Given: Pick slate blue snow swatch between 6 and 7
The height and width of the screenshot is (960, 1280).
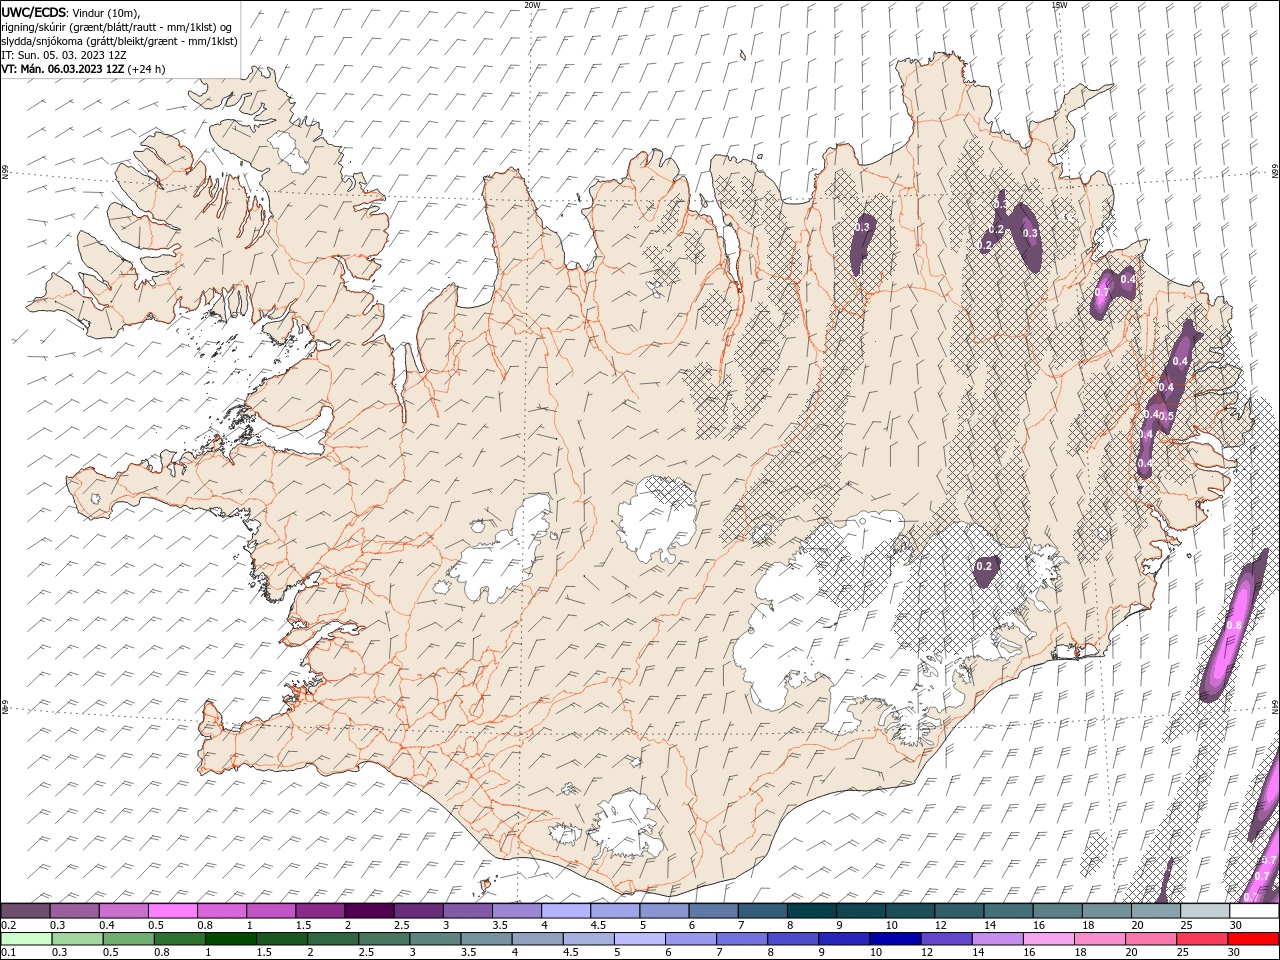Looking at the screenshot, I should click(x=713, y=911).
